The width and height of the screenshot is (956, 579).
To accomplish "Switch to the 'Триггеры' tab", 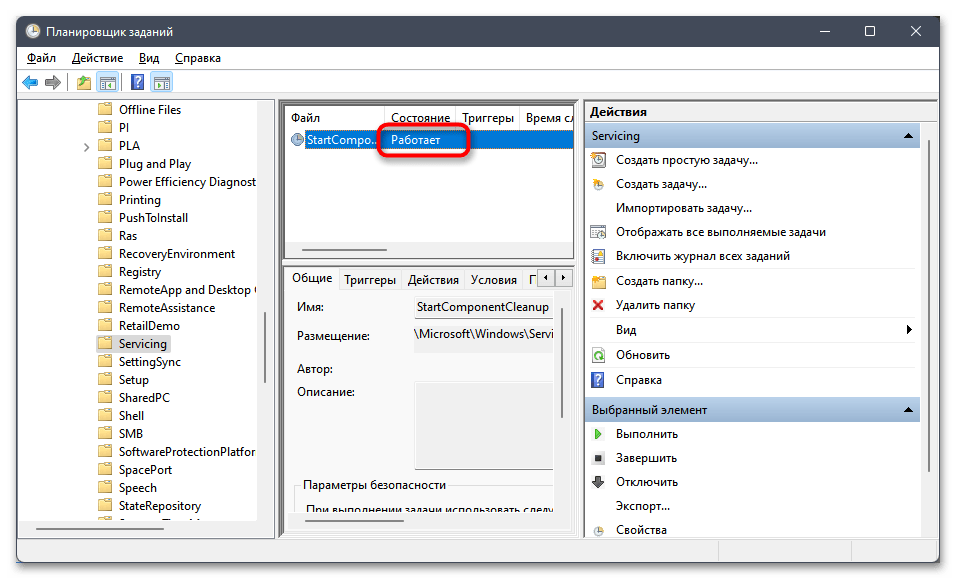I will (370, 280).
